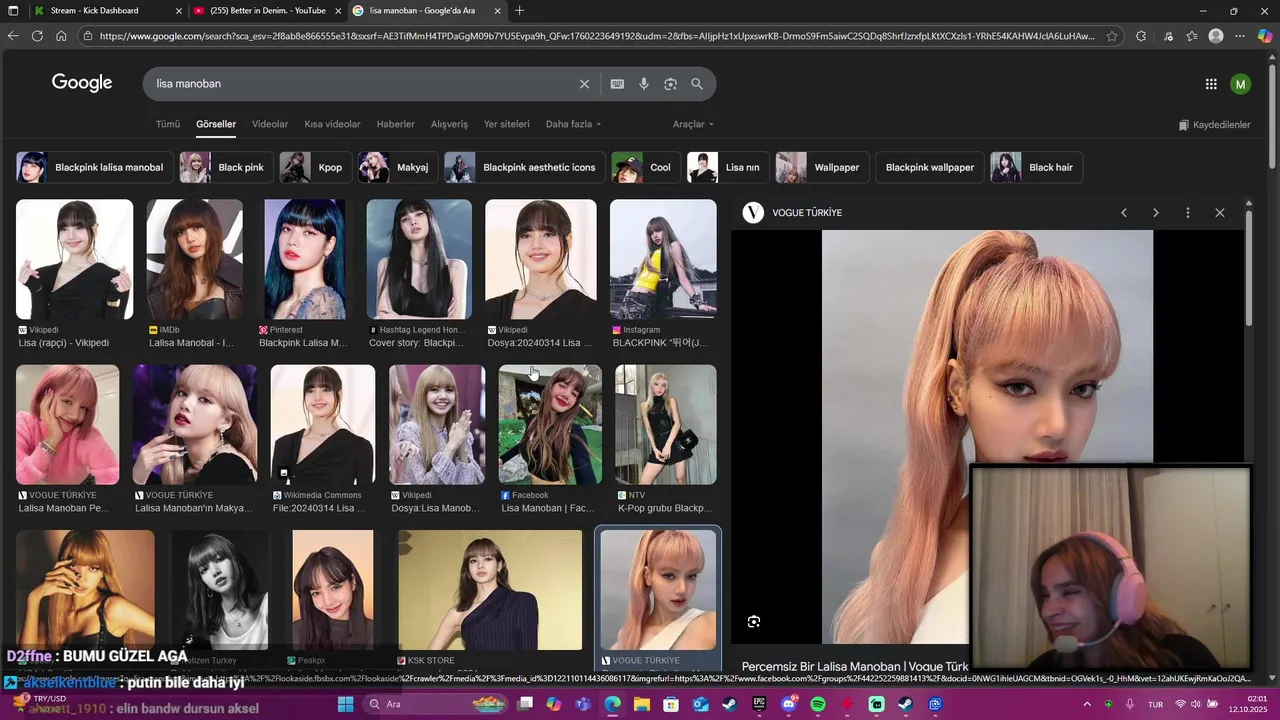1280x720 pixels.
Task: Open Epic Games Launcher from taskbar
Action: coord(759,704)
